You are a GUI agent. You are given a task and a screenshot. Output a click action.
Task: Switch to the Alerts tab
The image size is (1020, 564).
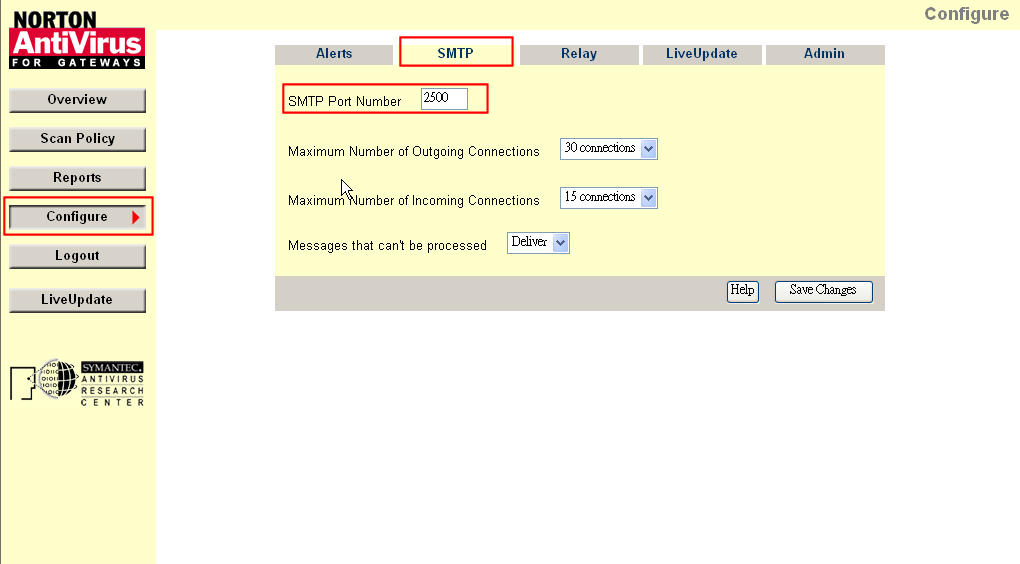tap(334, 54)
